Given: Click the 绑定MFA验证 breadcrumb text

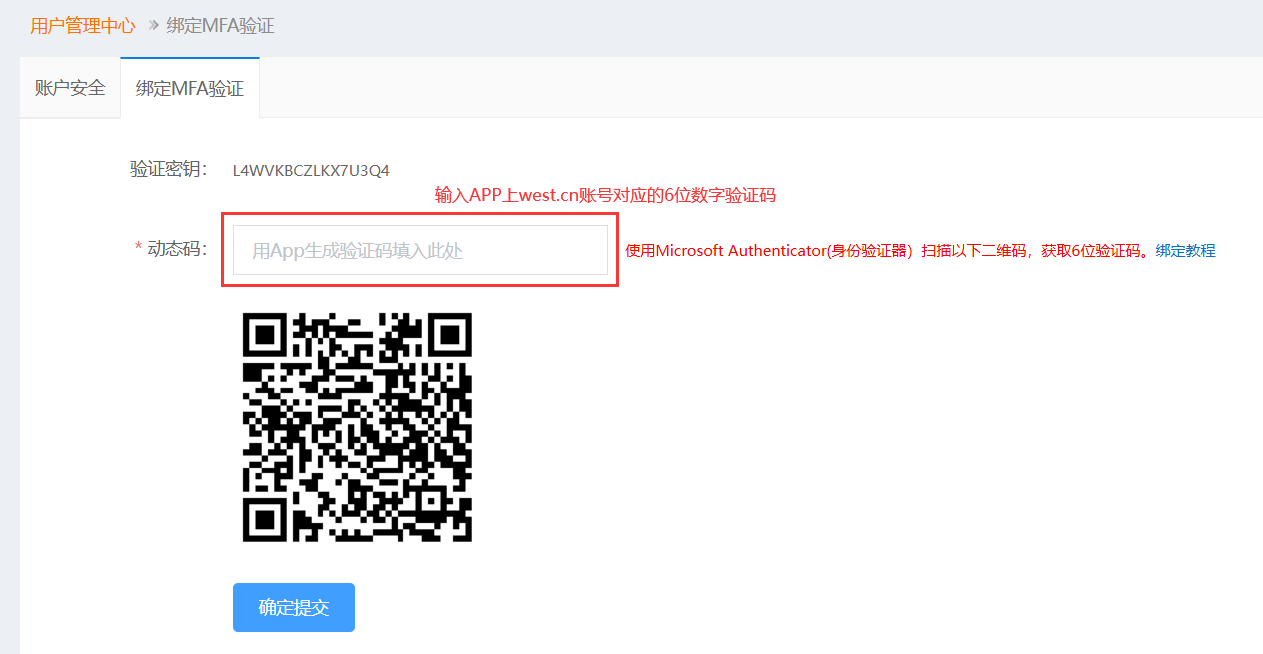Looking at the screenshot, I should (x=220, y=26).
